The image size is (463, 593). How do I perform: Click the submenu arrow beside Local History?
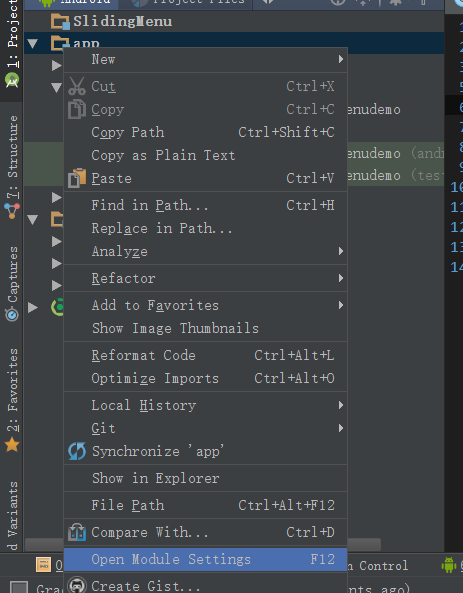341,405
